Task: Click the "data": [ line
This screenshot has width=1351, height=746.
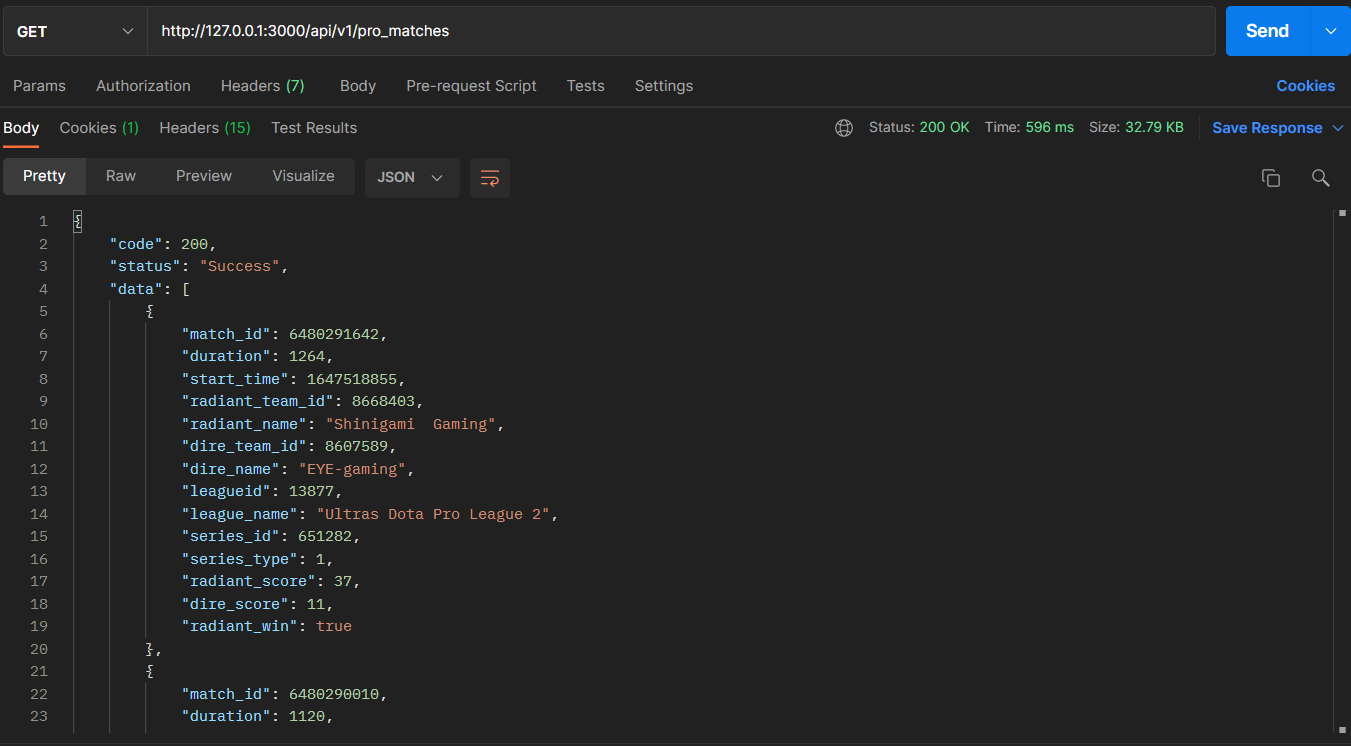Action: click(x=150, y=289)
